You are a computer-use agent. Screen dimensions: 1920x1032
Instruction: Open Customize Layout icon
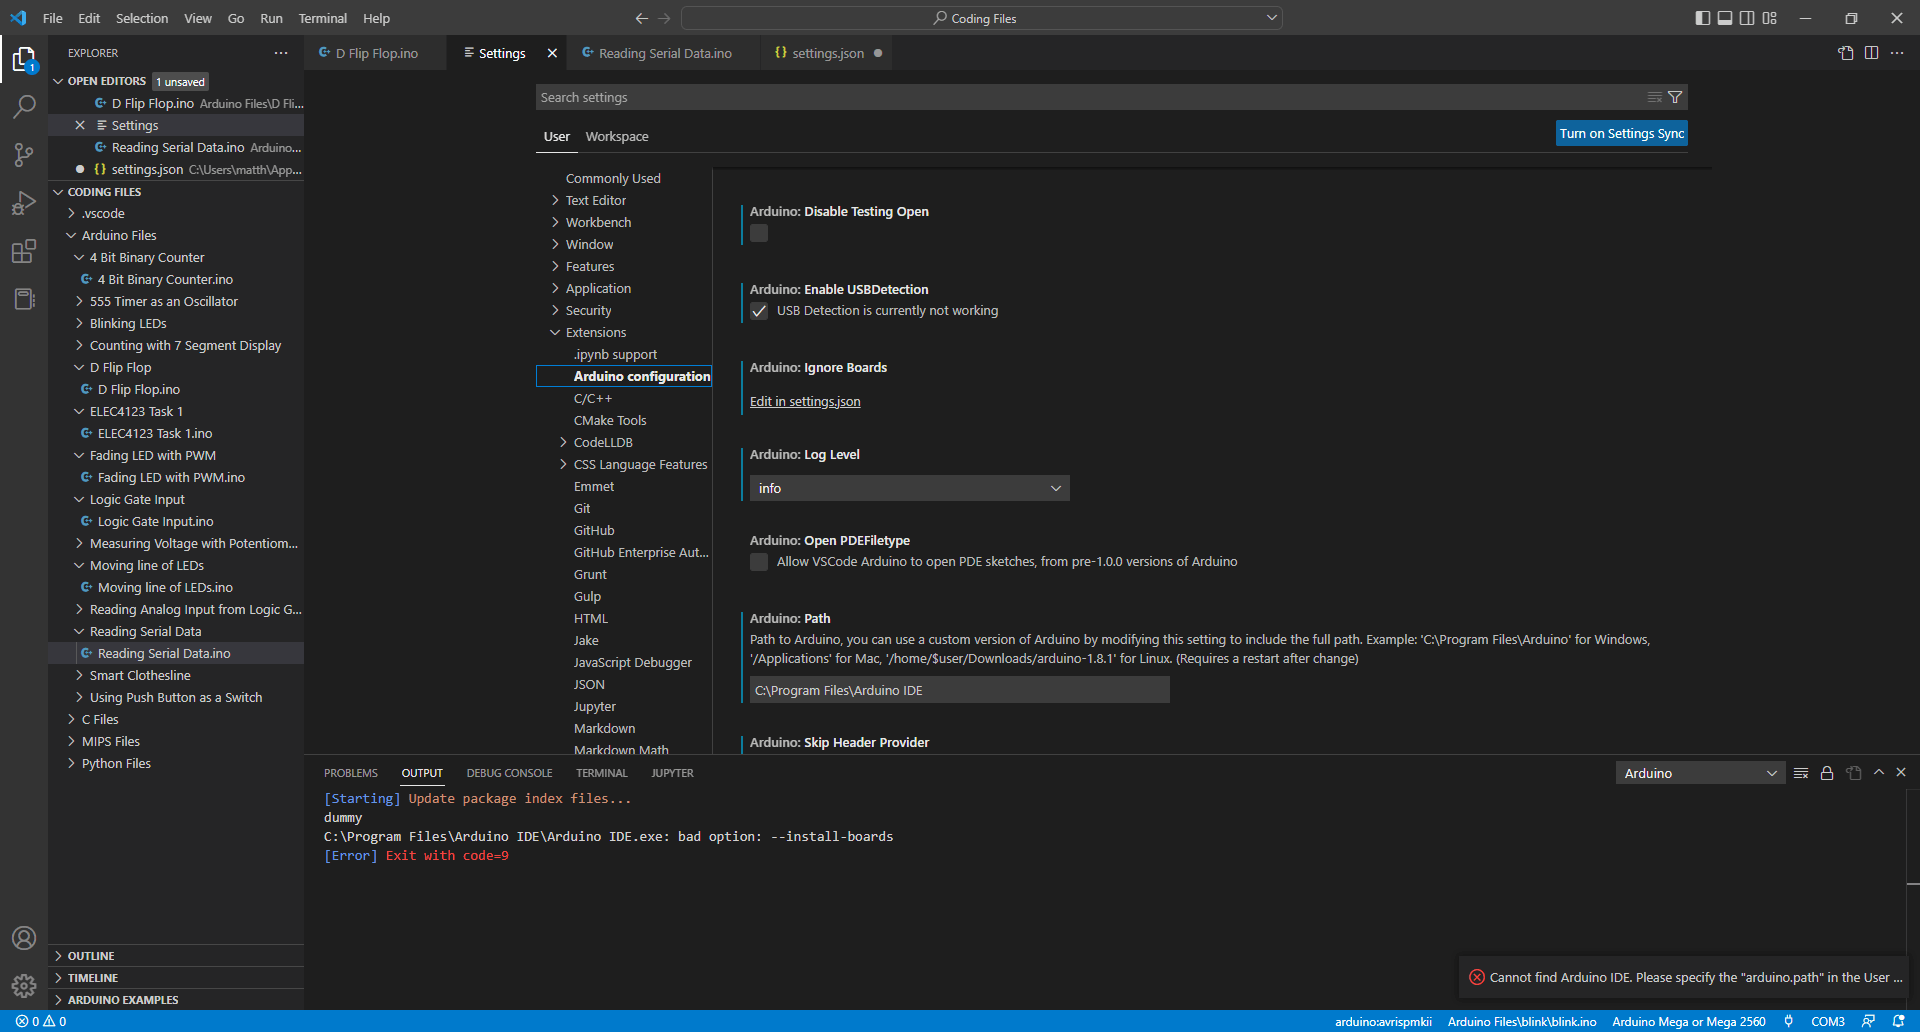(1770, 18)
